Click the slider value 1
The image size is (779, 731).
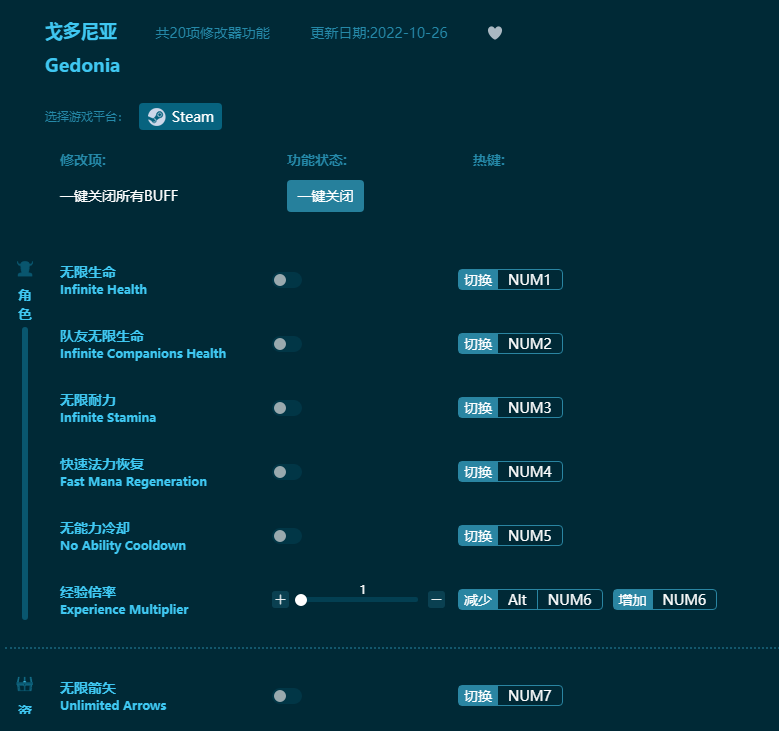[363, 590]
